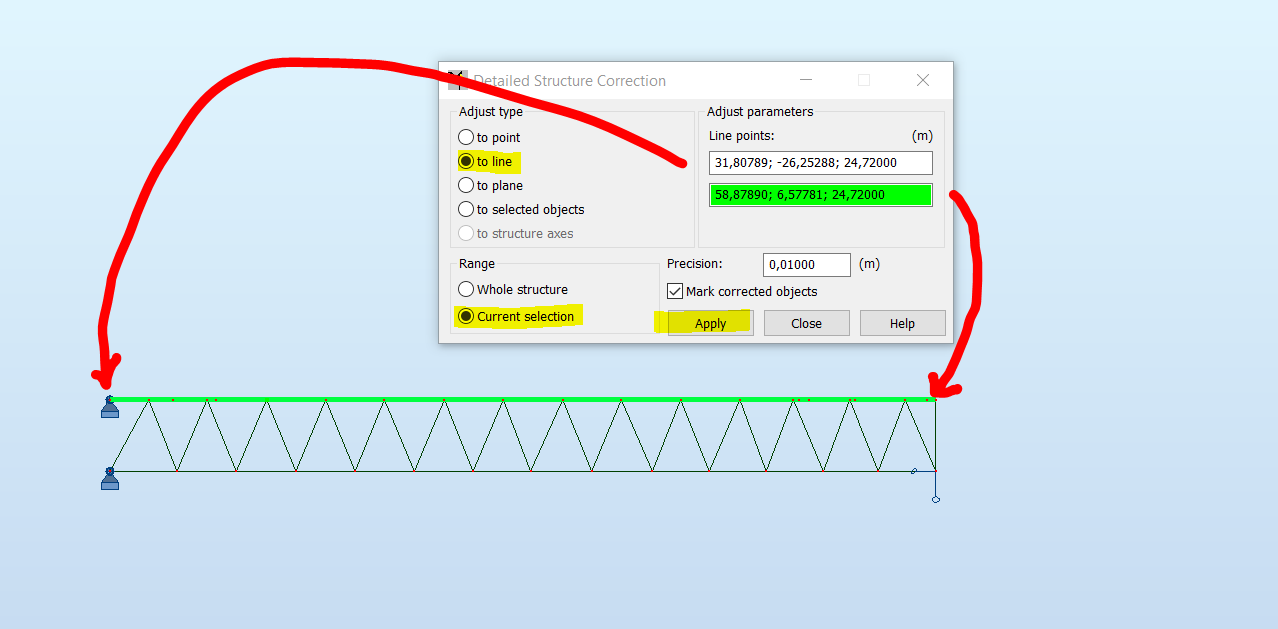
Task: Apply the structure correction
Action: (x=709, y=322)
